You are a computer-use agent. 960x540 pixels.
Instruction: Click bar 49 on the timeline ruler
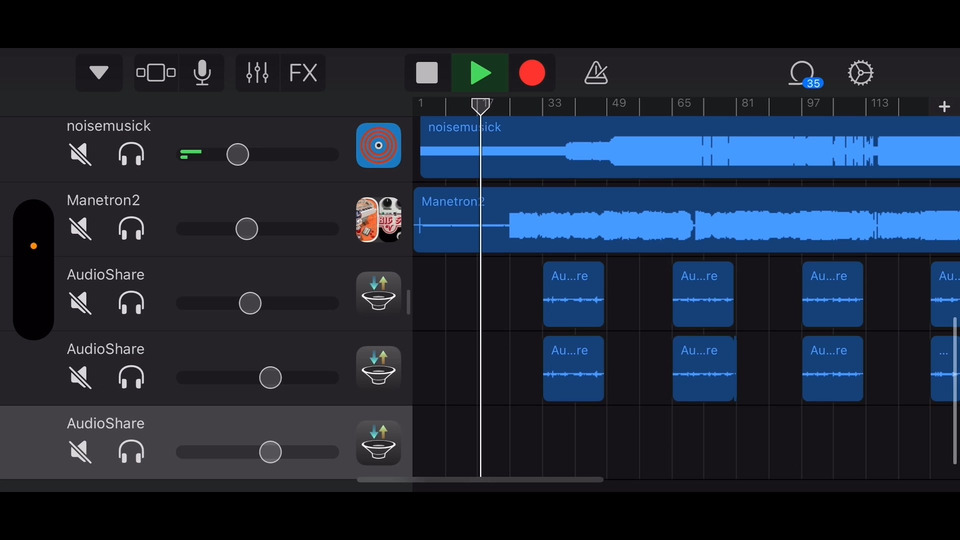[x=619, y=103]
